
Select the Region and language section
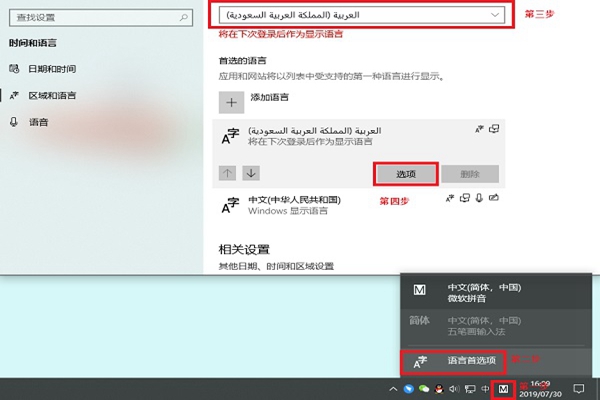(42, 95)
